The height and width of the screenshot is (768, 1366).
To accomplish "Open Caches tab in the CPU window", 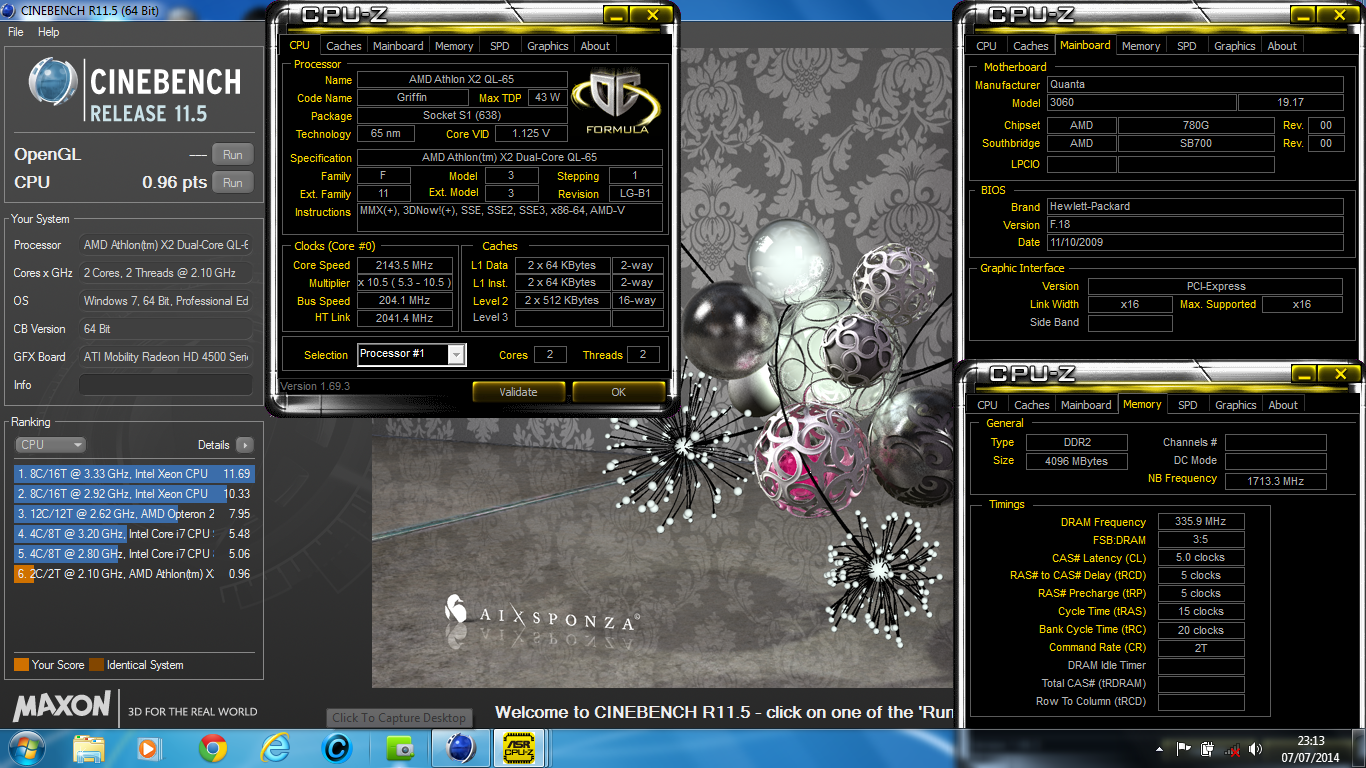I will point(344,46).
